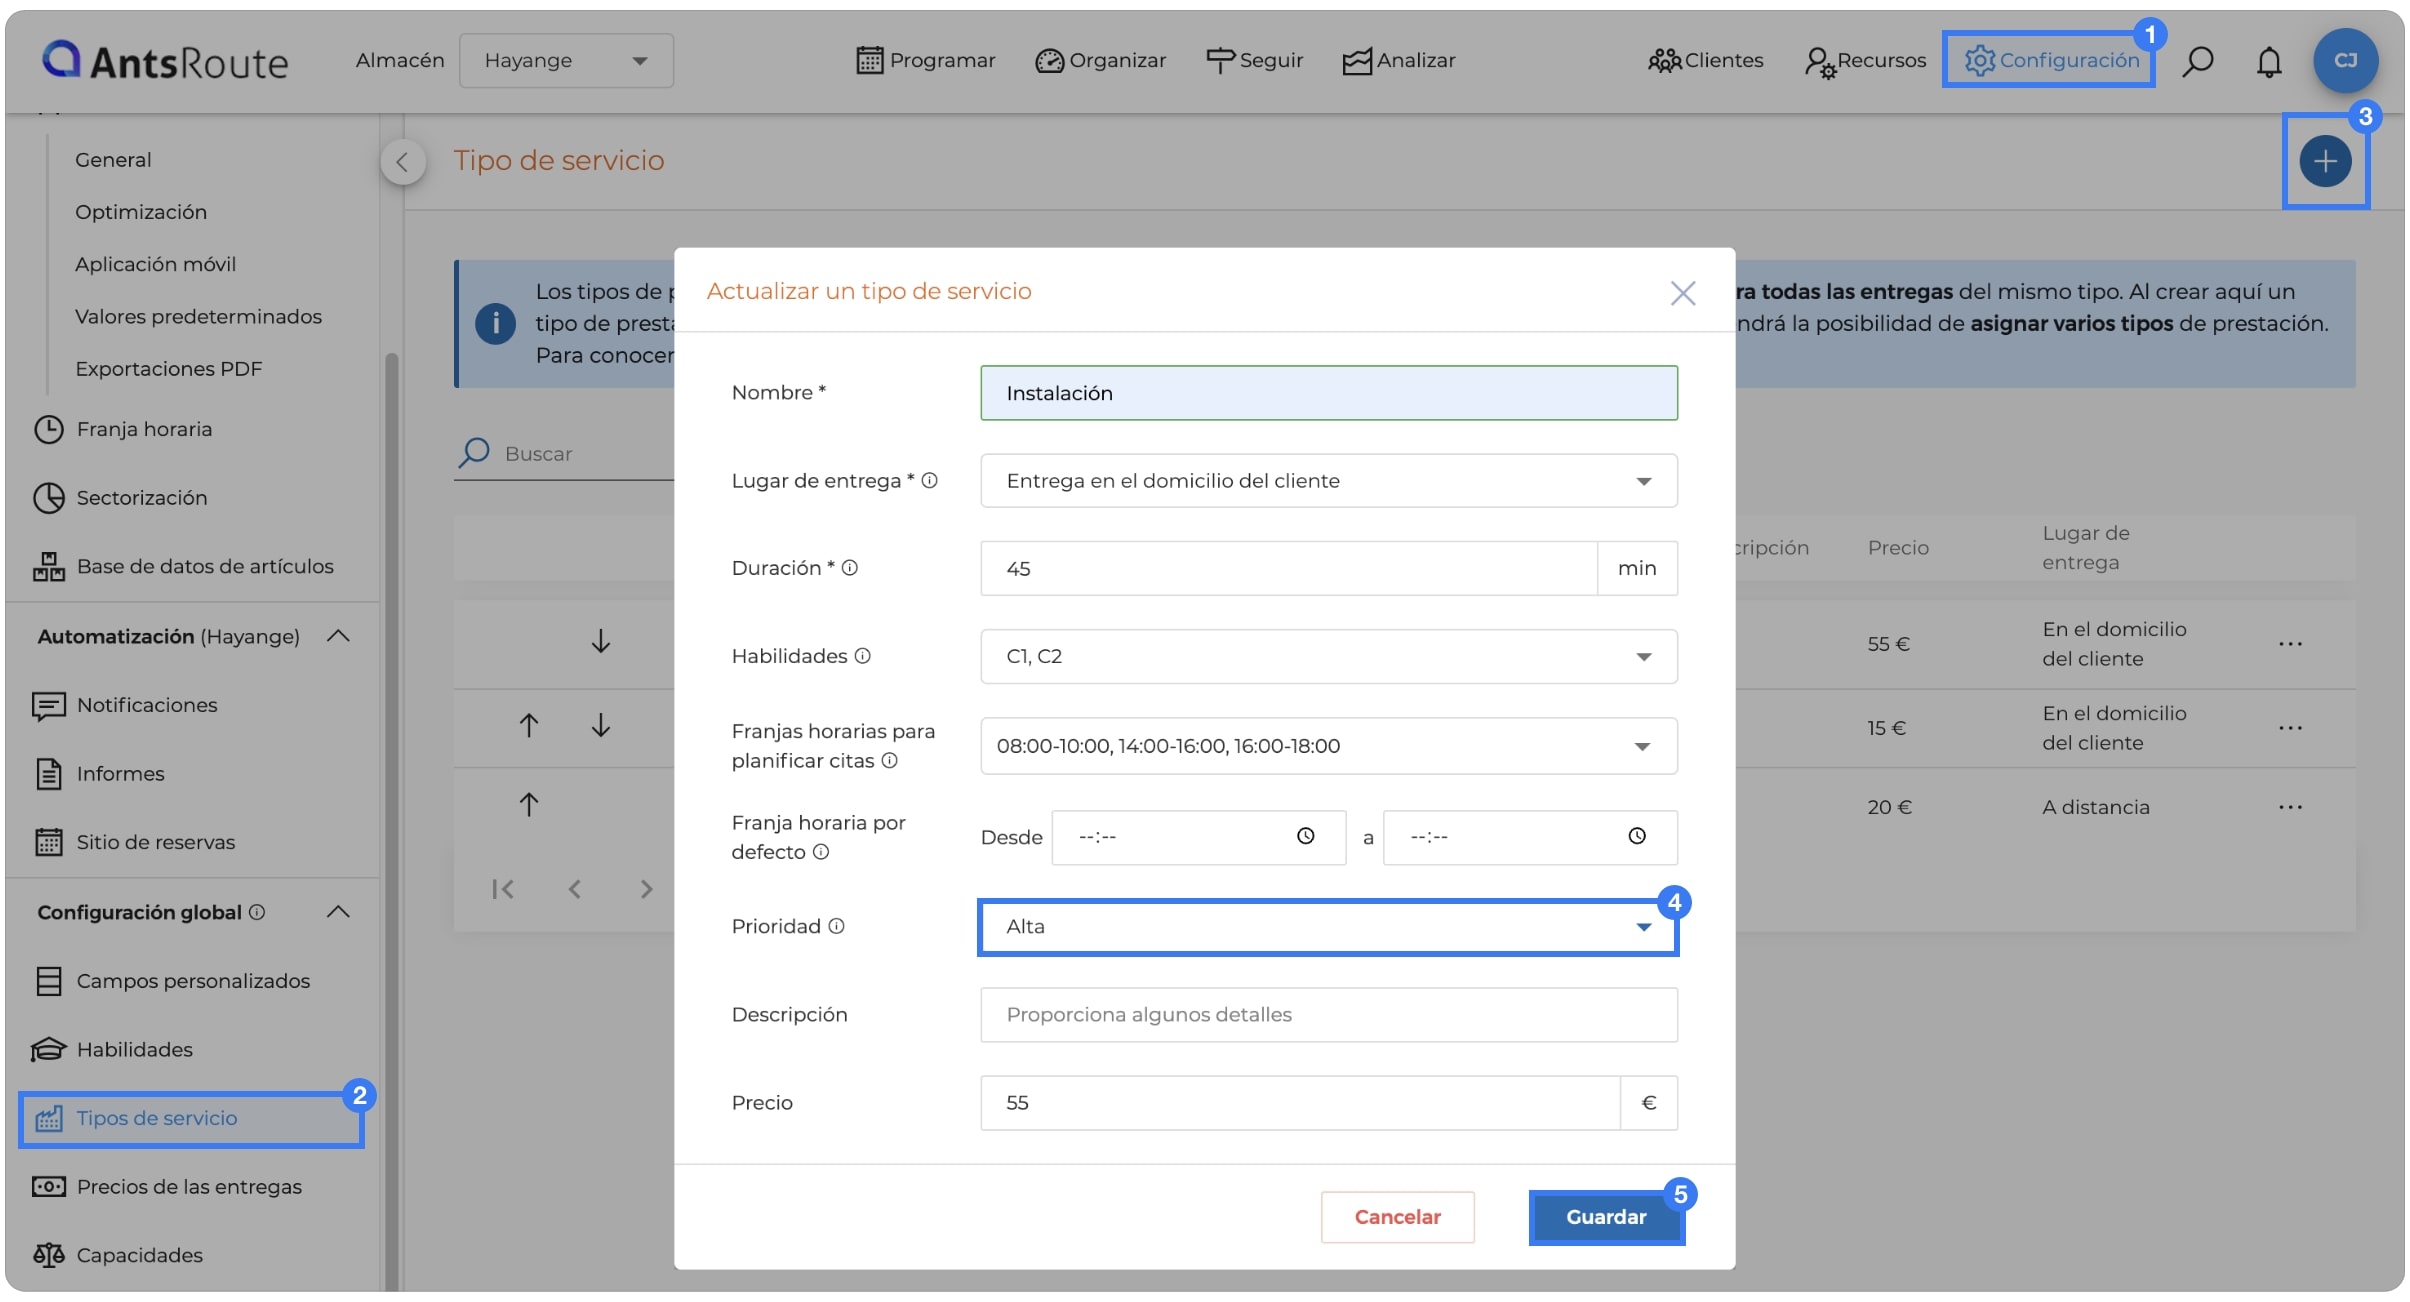The image size is (2410, 1302).
Task: Click the Guardar button
Action: click(x=1606, y=1217)
